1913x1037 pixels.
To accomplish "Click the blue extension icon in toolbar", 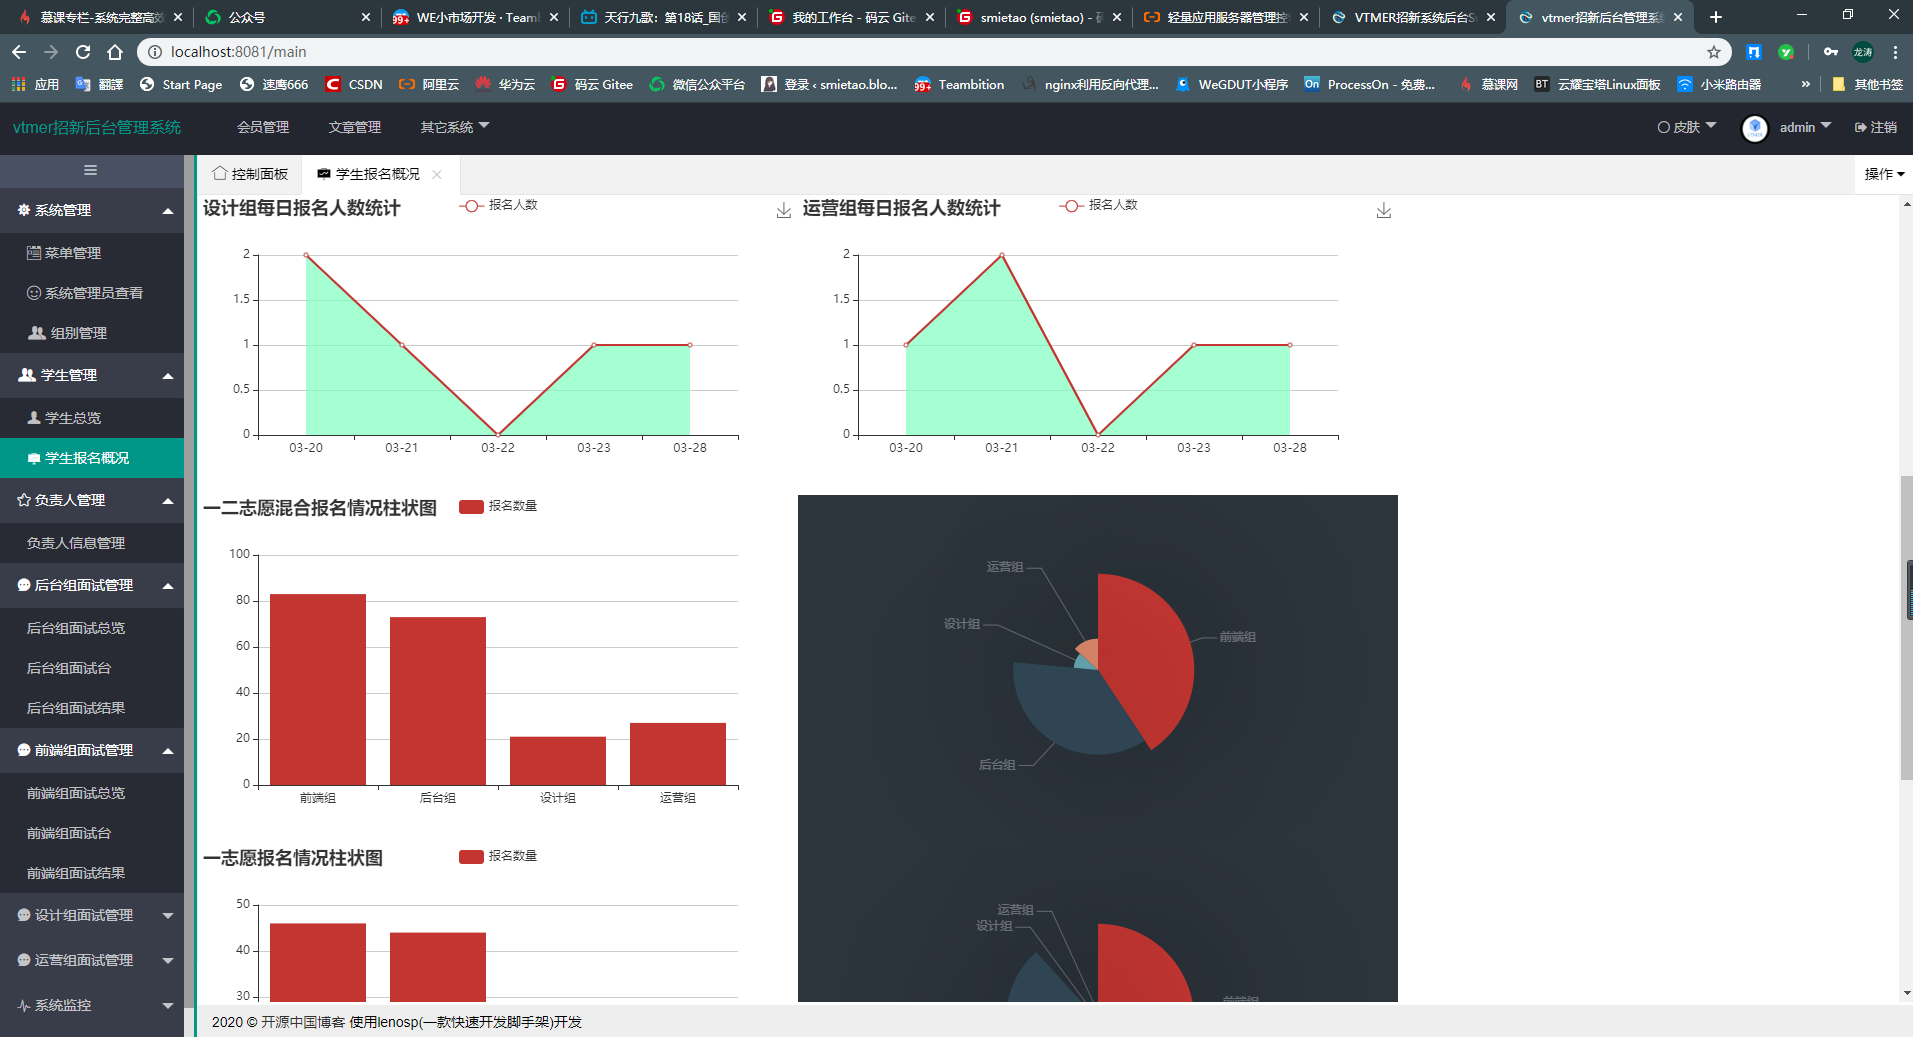I will coord(1754,52).
